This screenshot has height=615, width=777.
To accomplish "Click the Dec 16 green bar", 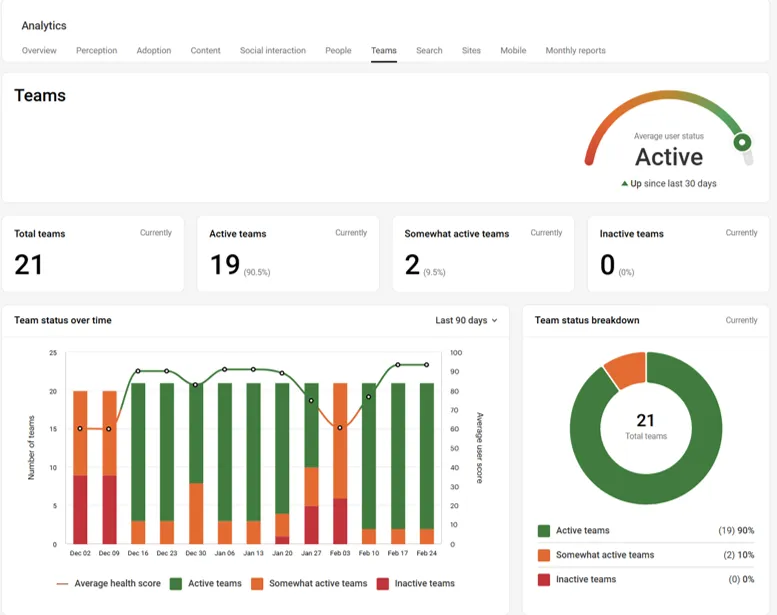I will pyautogui.click(x=138, y=452).
